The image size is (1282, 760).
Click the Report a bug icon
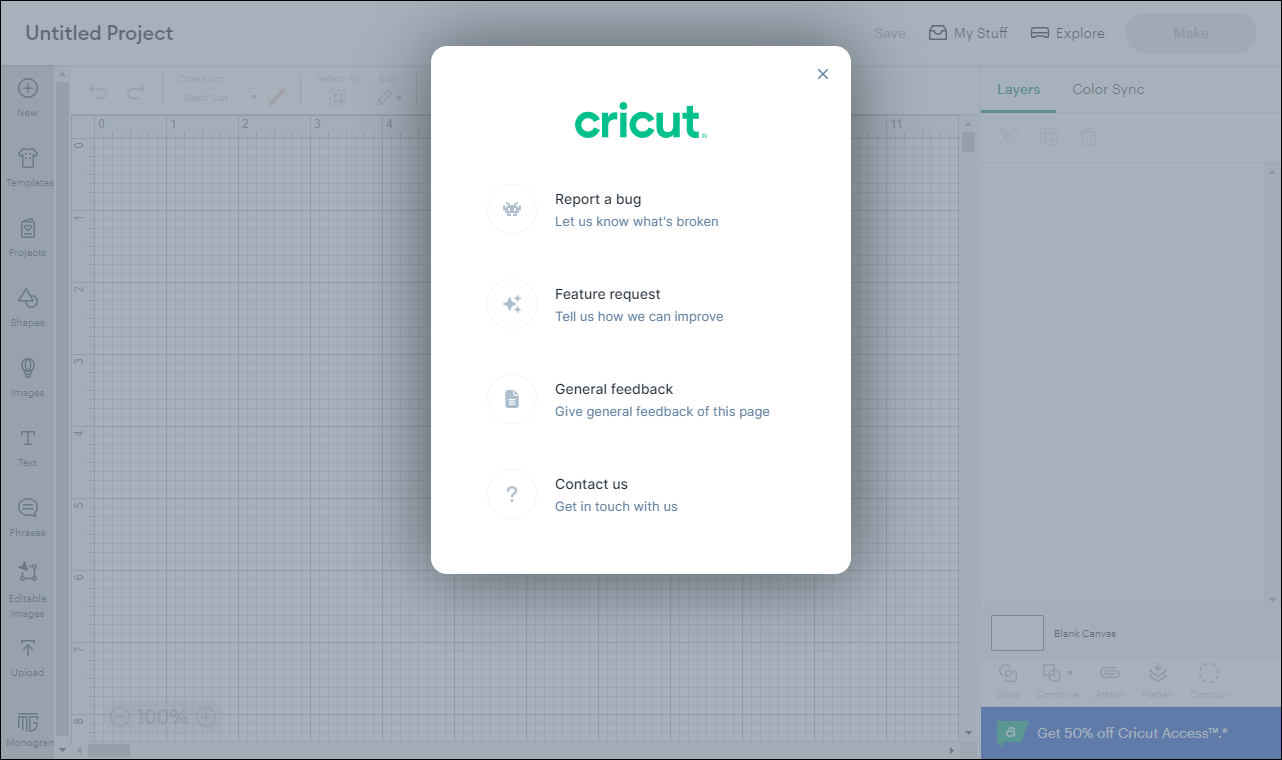coord(512,209)
